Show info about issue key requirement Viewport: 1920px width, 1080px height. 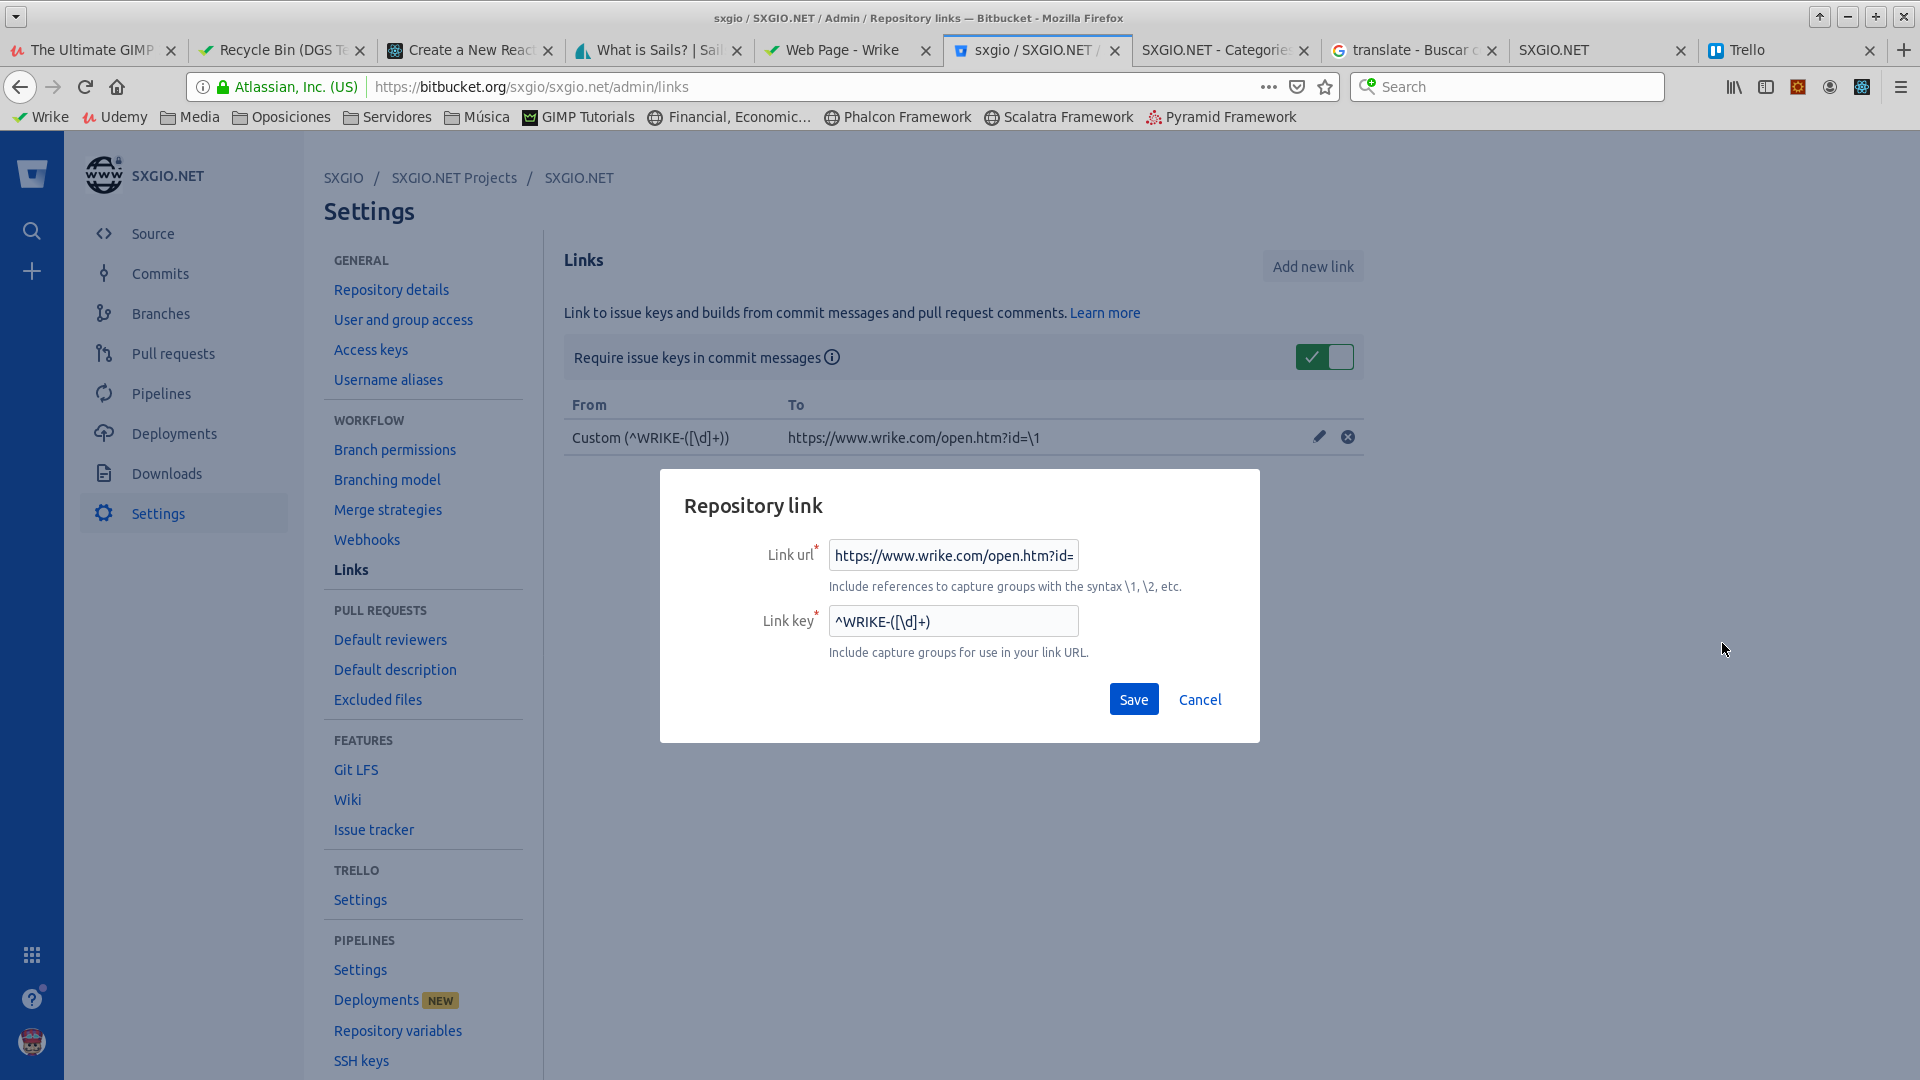point(833,357)
